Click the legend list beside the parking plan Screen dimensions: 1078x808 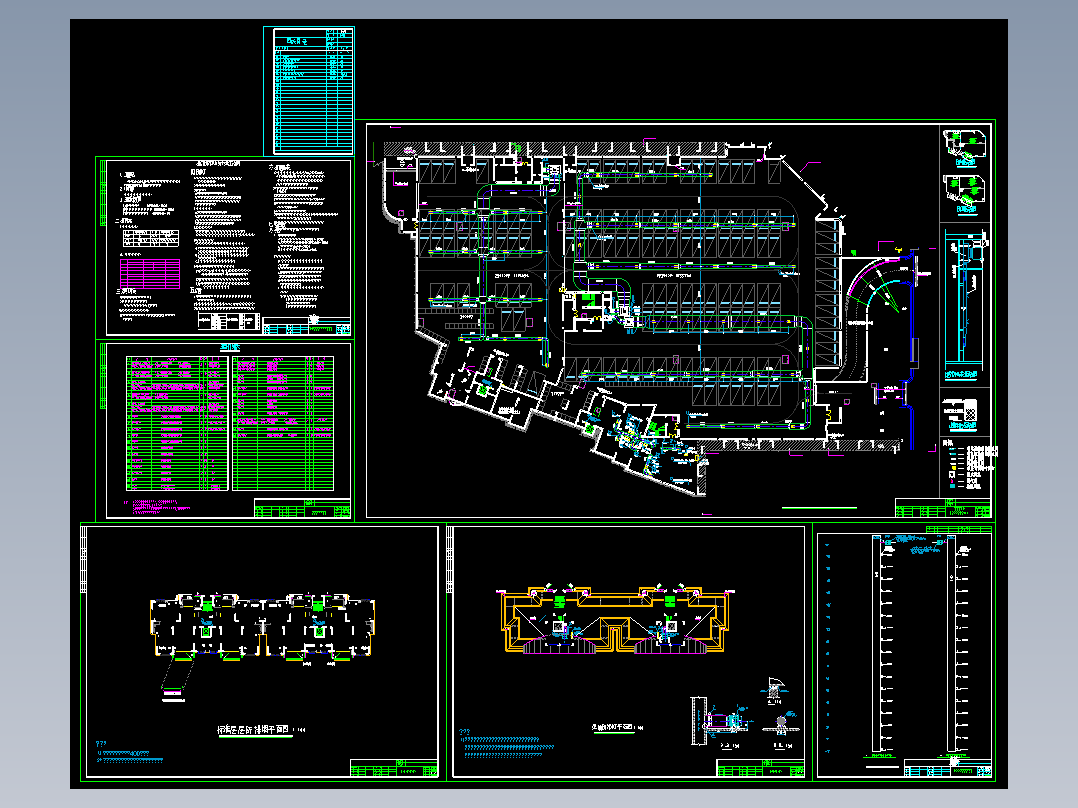click(969, 466)
